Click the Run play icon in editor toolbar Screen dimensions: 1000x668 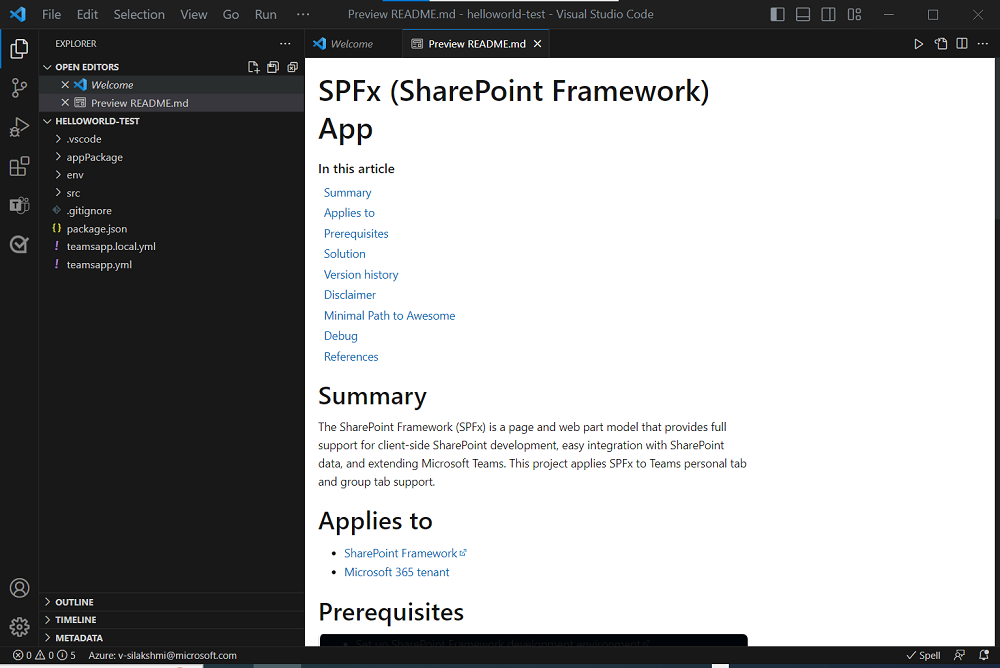pos(918,44)
